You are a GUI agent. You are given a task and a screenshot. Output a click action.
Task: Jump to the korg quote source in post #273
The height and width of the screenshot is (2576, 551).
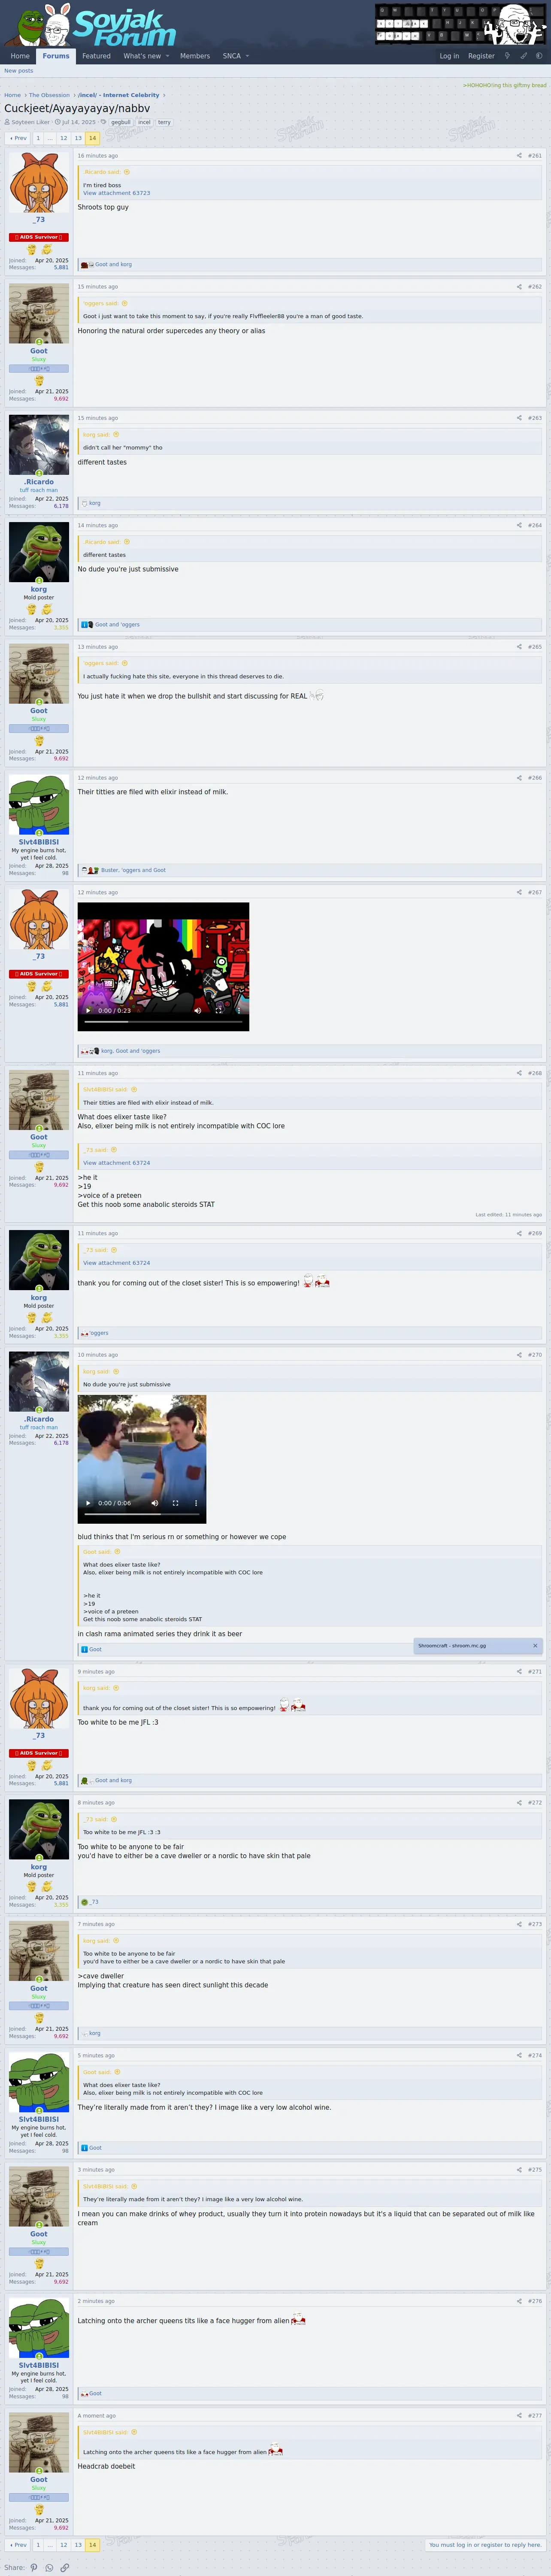tap(116, 1941)
